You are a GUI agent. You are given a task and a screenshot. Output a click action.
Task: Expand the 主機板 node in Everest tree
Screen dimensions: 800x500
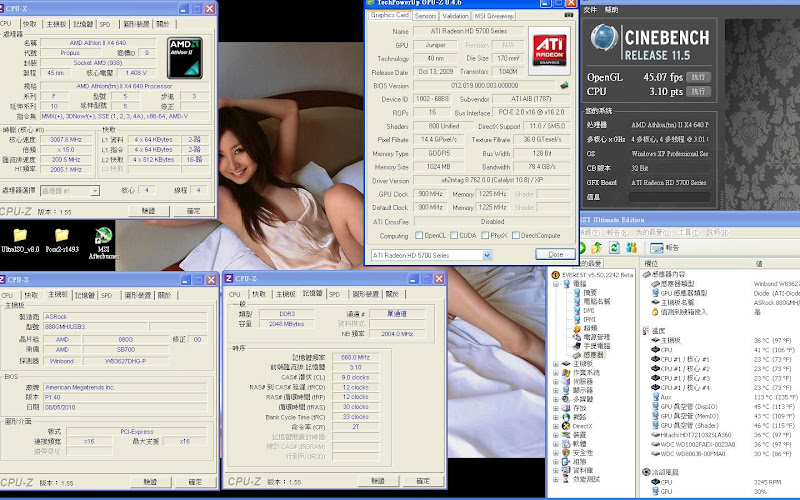(x=556, y=364)
